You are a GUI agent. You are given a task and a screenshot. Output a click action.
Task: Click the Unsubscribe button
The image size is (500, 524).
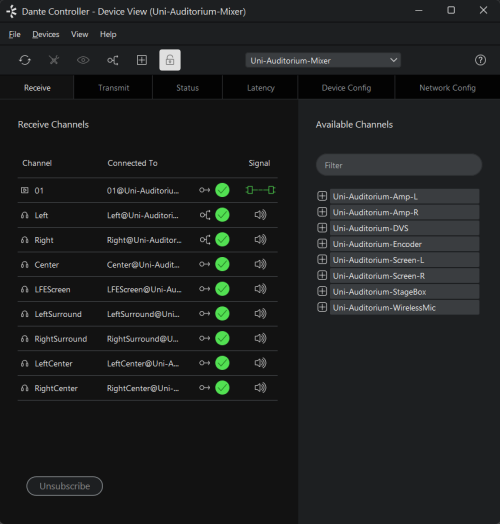tap(65, 486)
